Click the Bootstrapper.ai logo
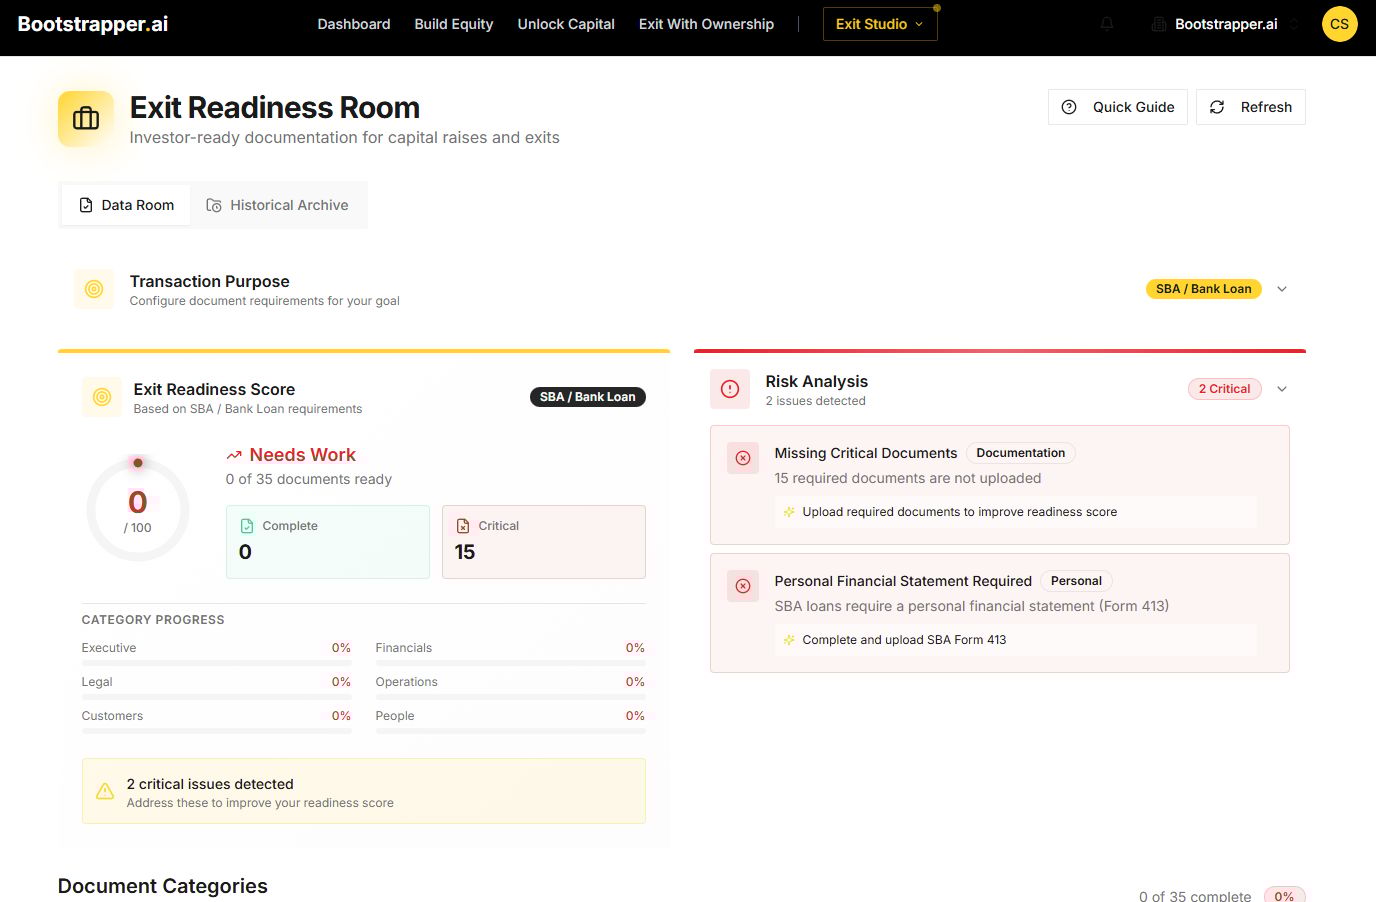This screenshot has width=1376, height=902. tap(93, 24)
